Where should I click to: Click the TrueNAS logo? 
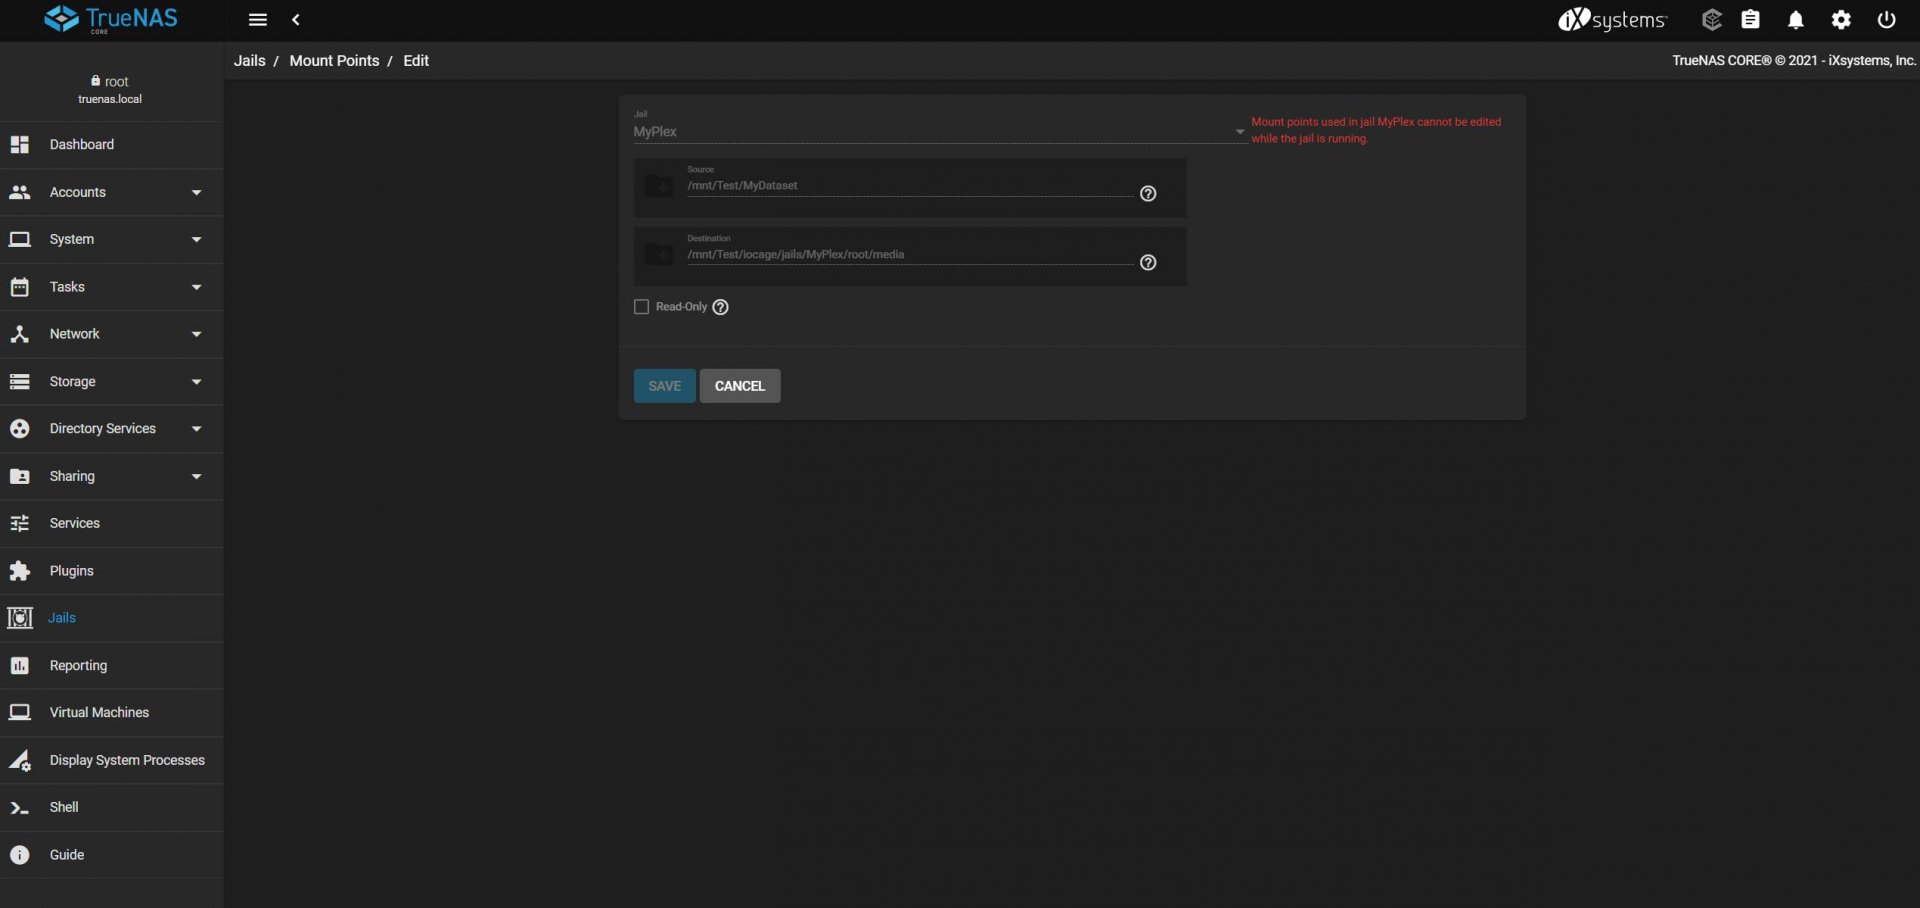tap(111, 19)
